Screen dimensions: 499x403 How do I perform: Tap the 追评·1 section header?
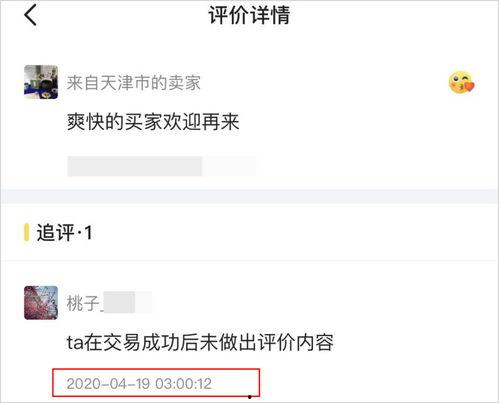pyautogui.click(x=64, y=232)
